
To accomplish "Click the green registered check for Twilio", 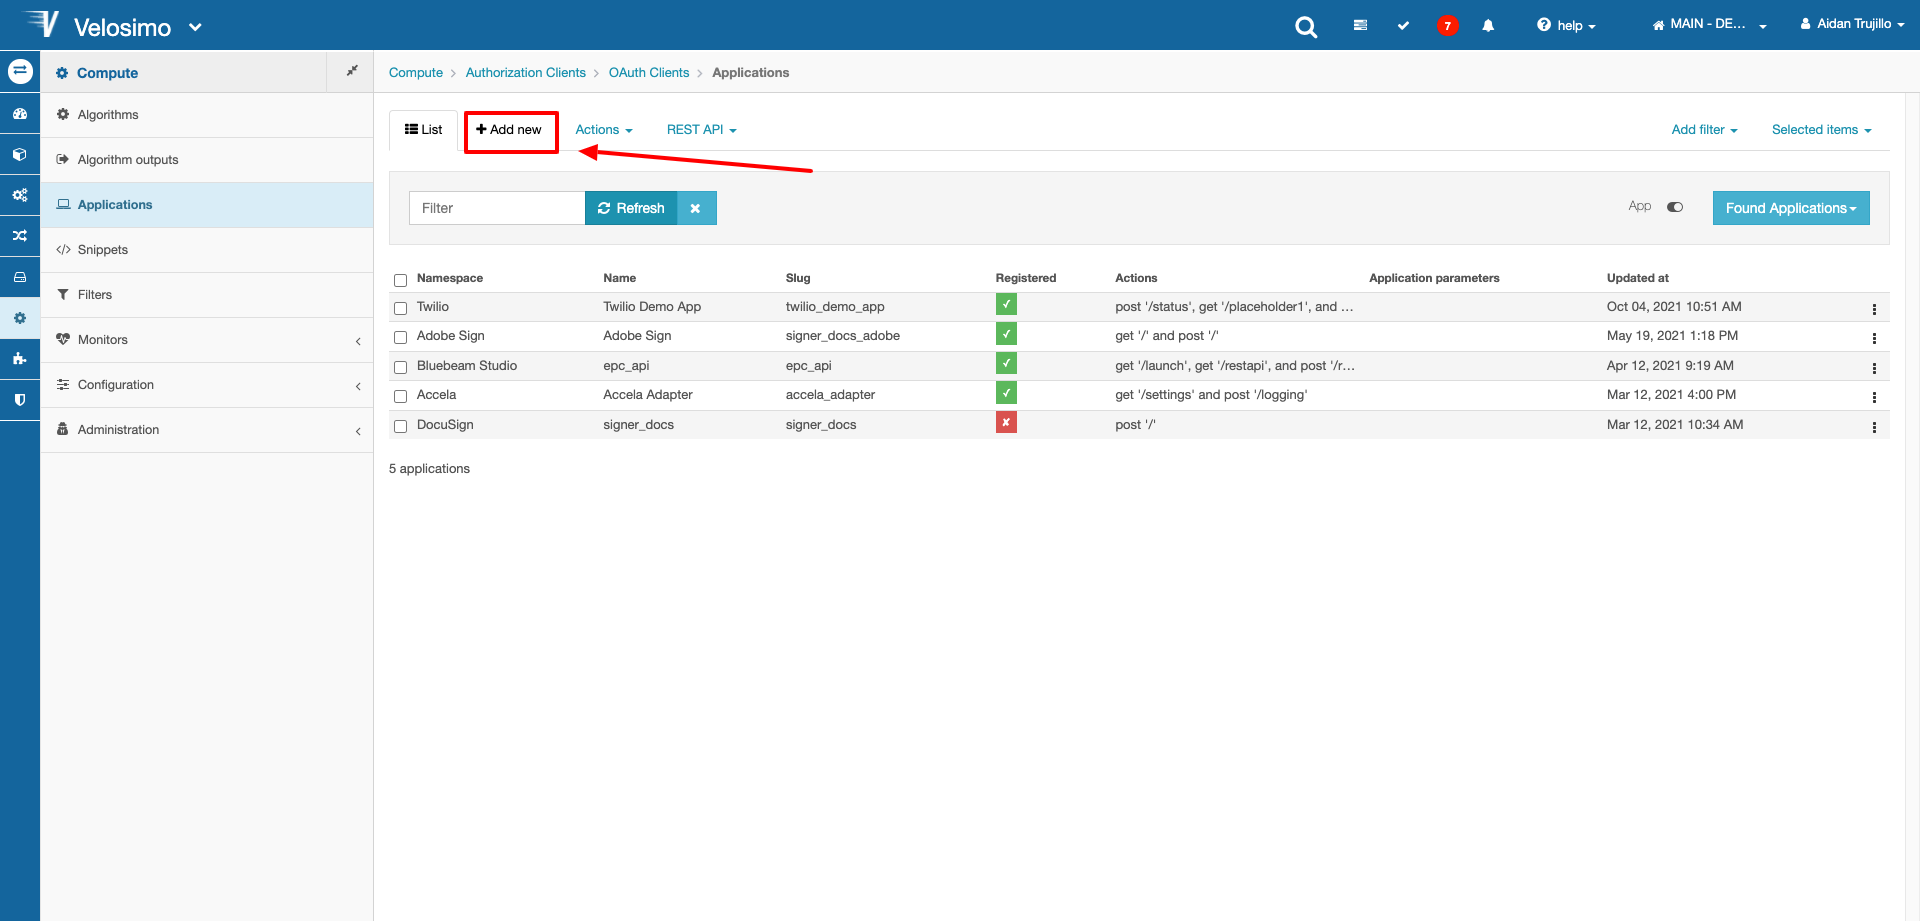I will (1006, 305).
